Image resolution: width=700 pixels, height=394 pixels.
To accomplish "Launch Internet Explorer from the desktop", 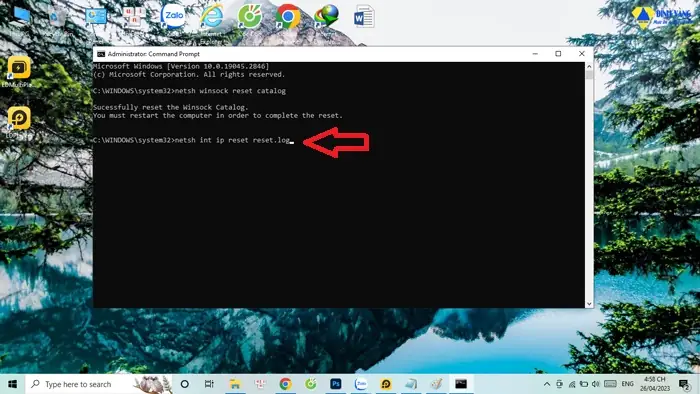I will point(211,18).
